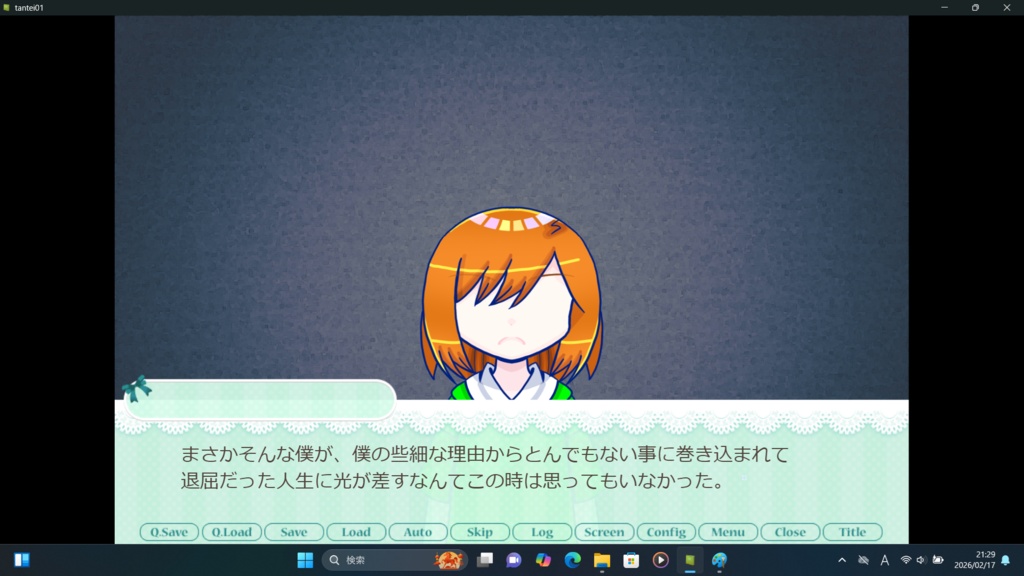Mute system volume from the tray
This screenshot has height=576, width=1024.
(920, 558)
